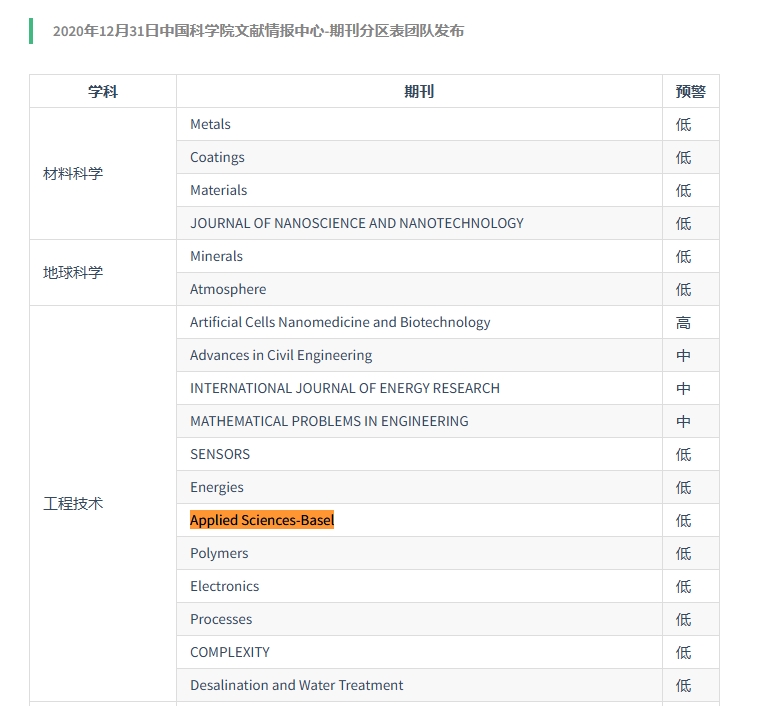Click Advances in Civil Engineering entry

[x=281, y=355]
